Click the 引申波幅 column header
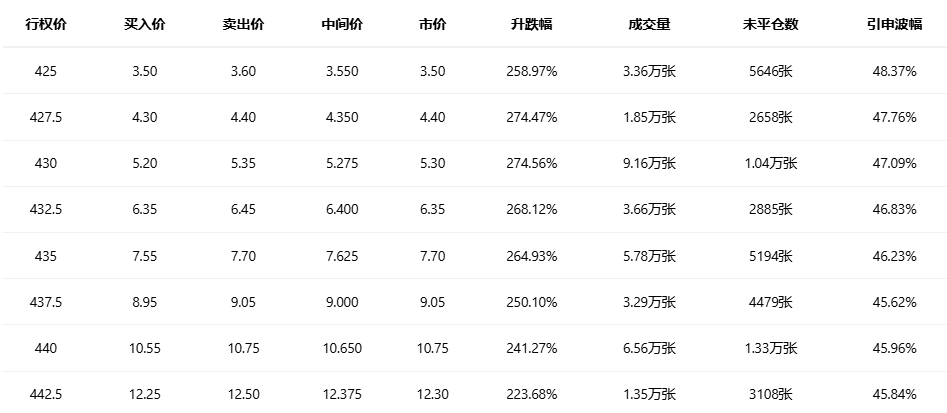 894,24
